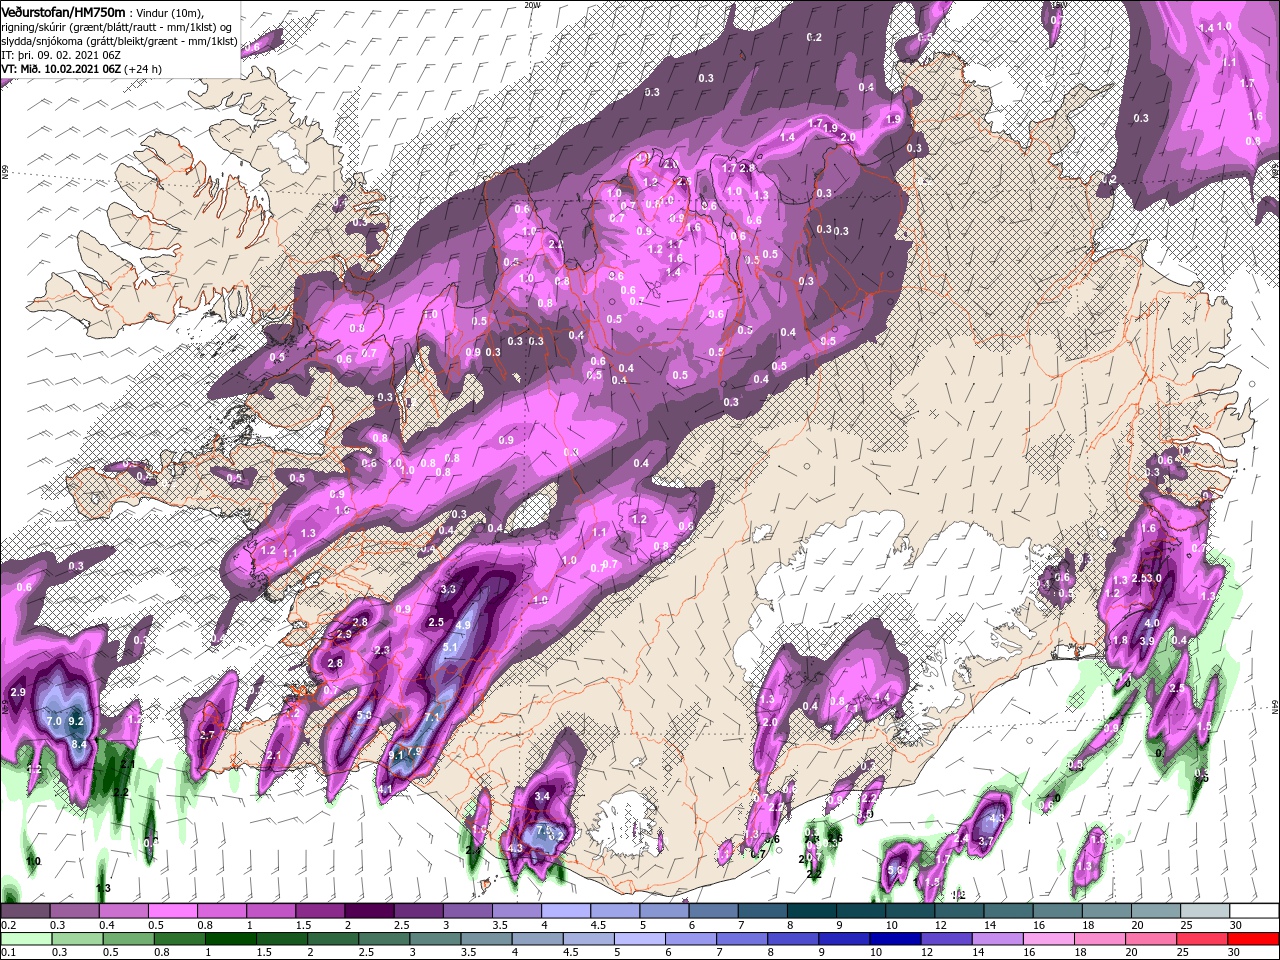Click the '3.4' precipitation value on the map

[543, 796]
